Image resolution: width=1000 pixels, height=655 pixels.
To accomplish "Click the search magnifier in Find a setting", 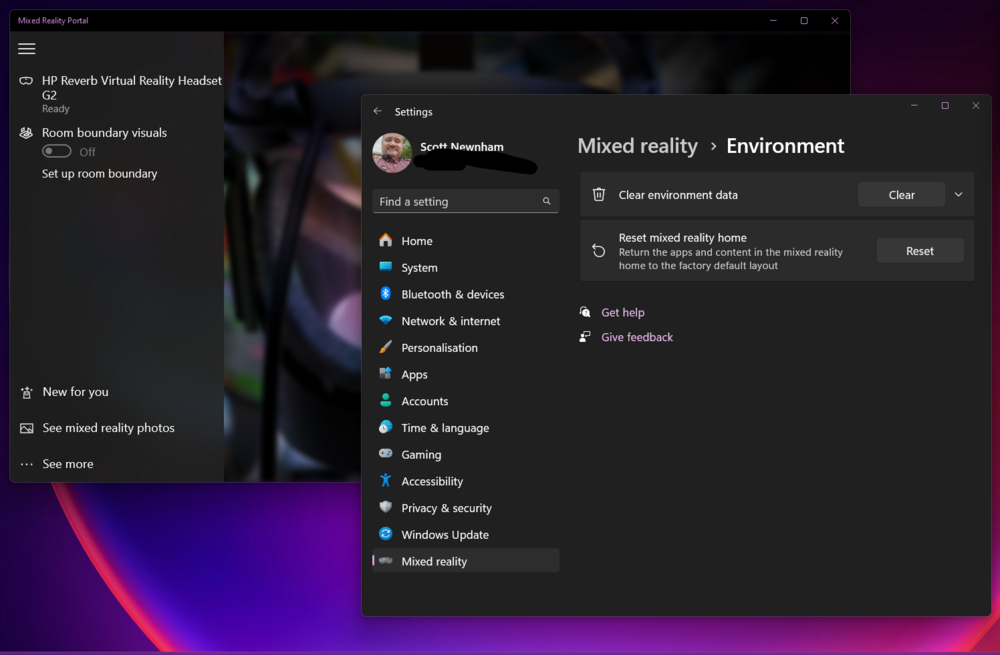I will coord(546,201).
